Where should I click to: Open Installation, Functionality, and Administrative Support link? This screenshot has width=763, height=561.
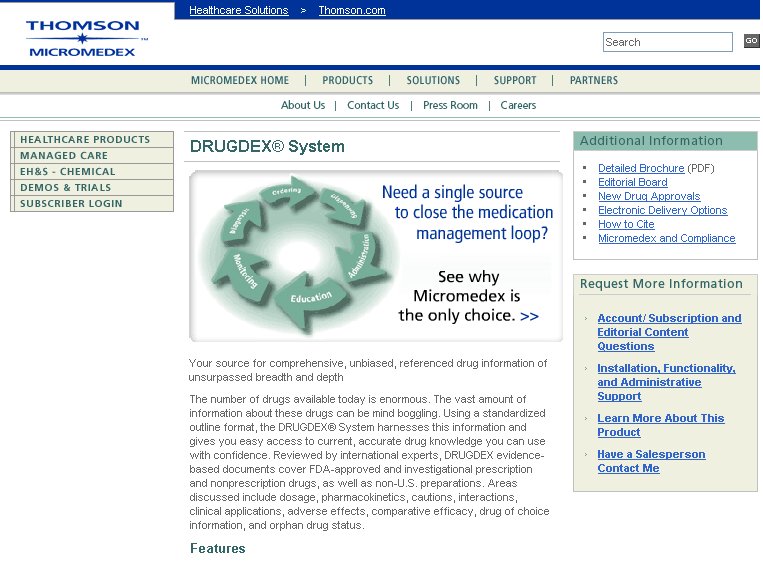pos(666,382)
